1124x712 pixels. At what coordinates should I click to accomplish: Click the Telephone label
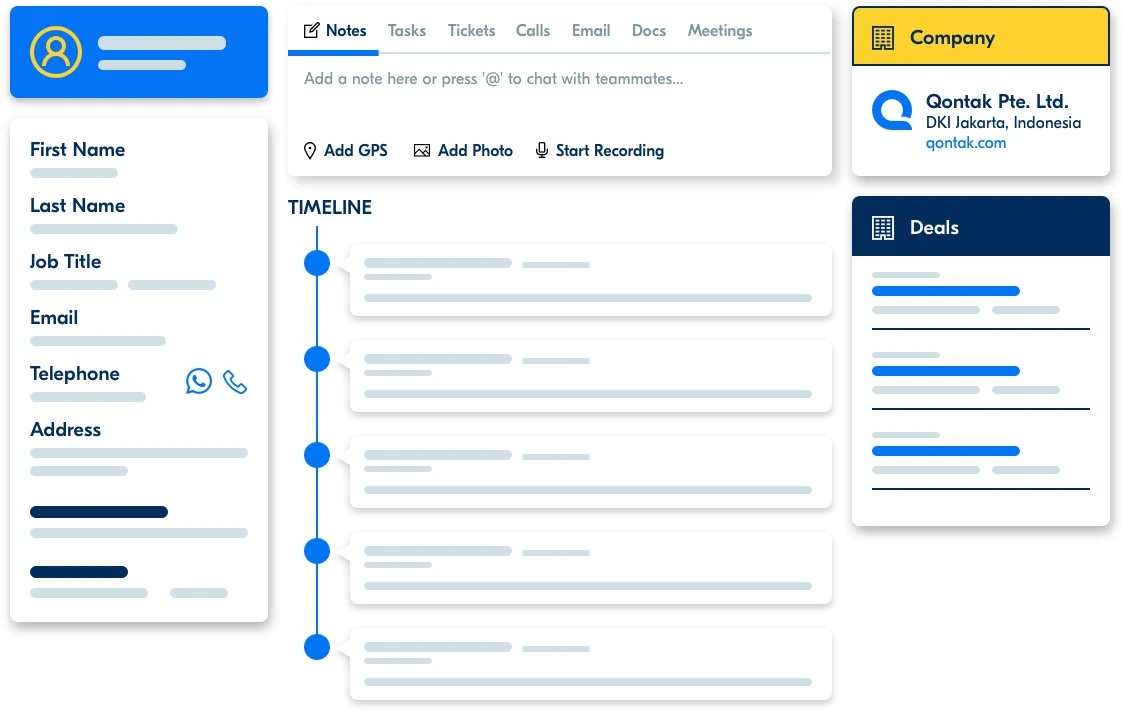click(75, 374)
